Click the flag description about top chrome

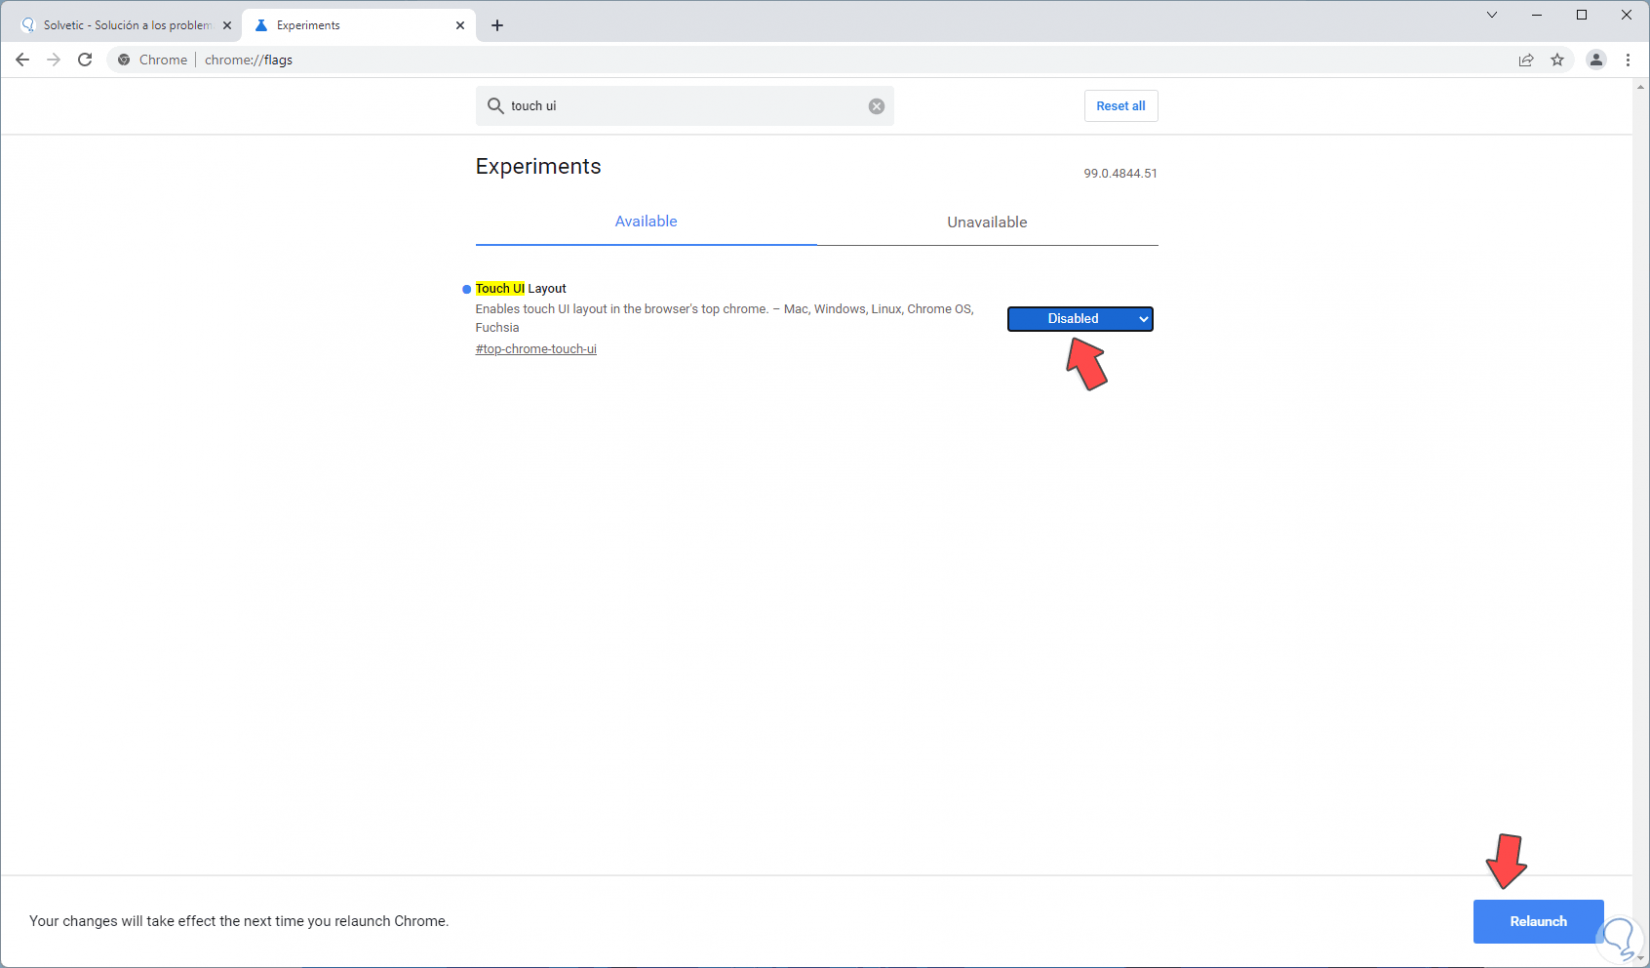(x=724, y=318)
